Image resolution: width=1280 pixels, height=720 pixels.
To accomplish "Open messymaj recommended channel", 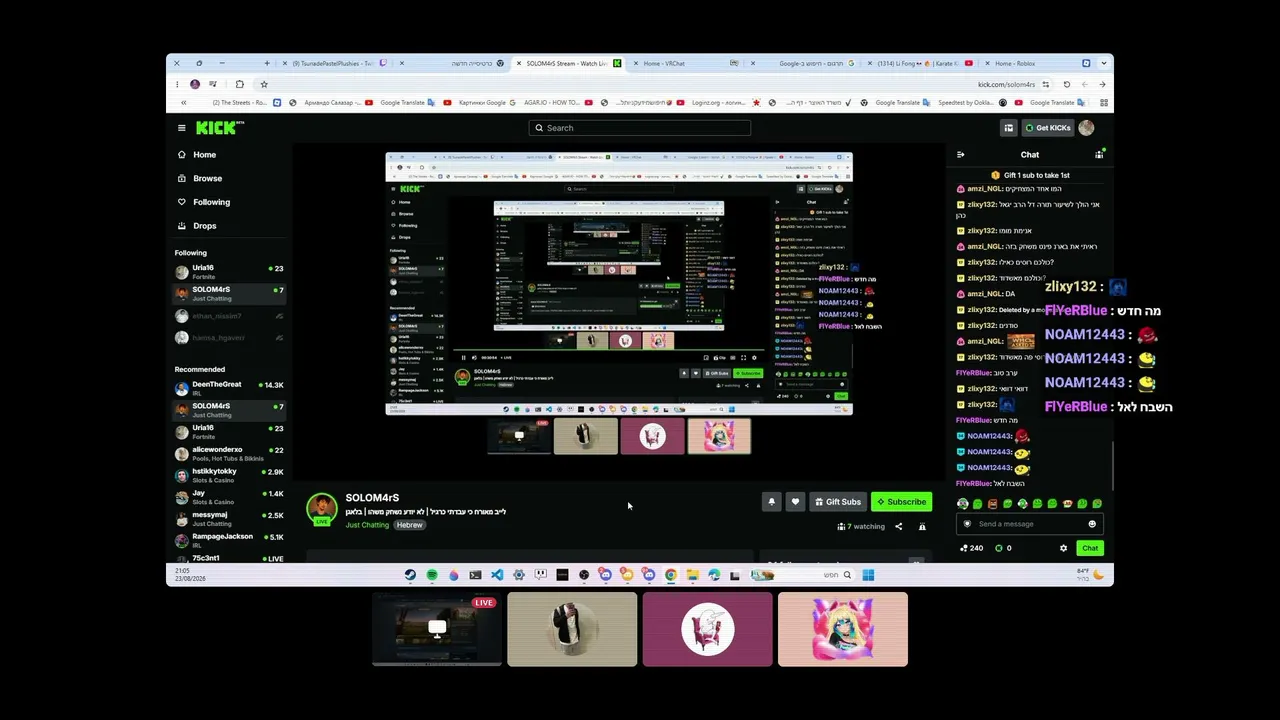I will (229, 519).
